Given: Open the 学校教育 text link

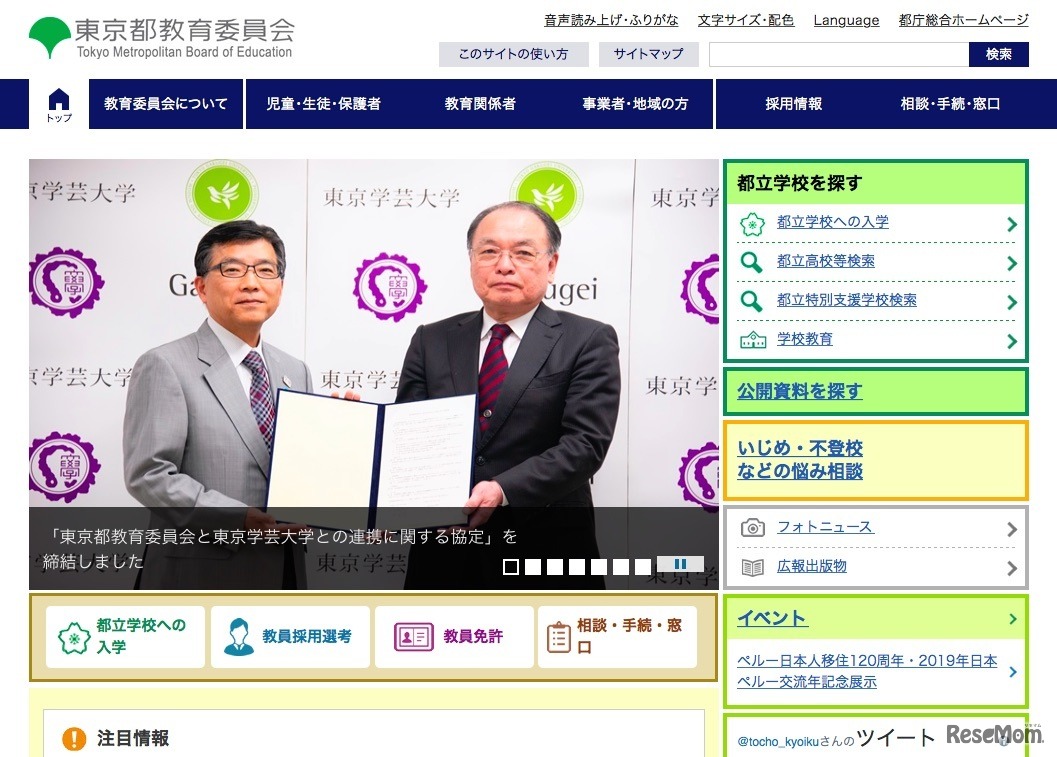Looking at the screenshot, I should pos(804,339).
